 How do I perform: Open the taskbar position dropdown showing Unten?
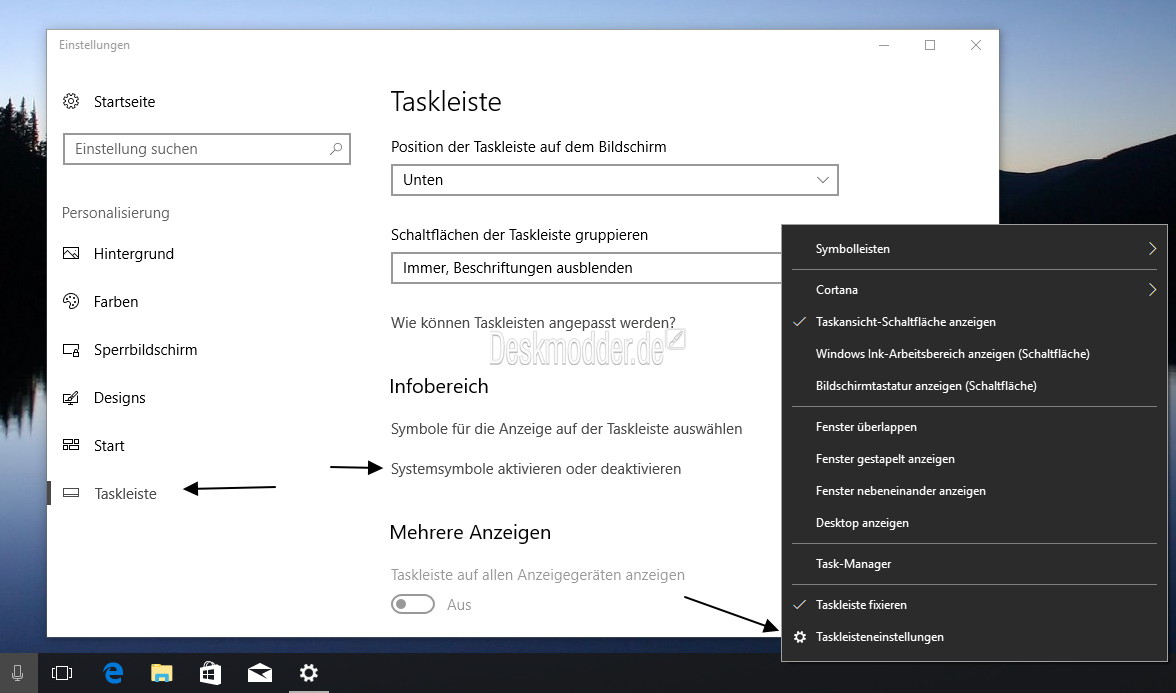click(x=614, y=180)
